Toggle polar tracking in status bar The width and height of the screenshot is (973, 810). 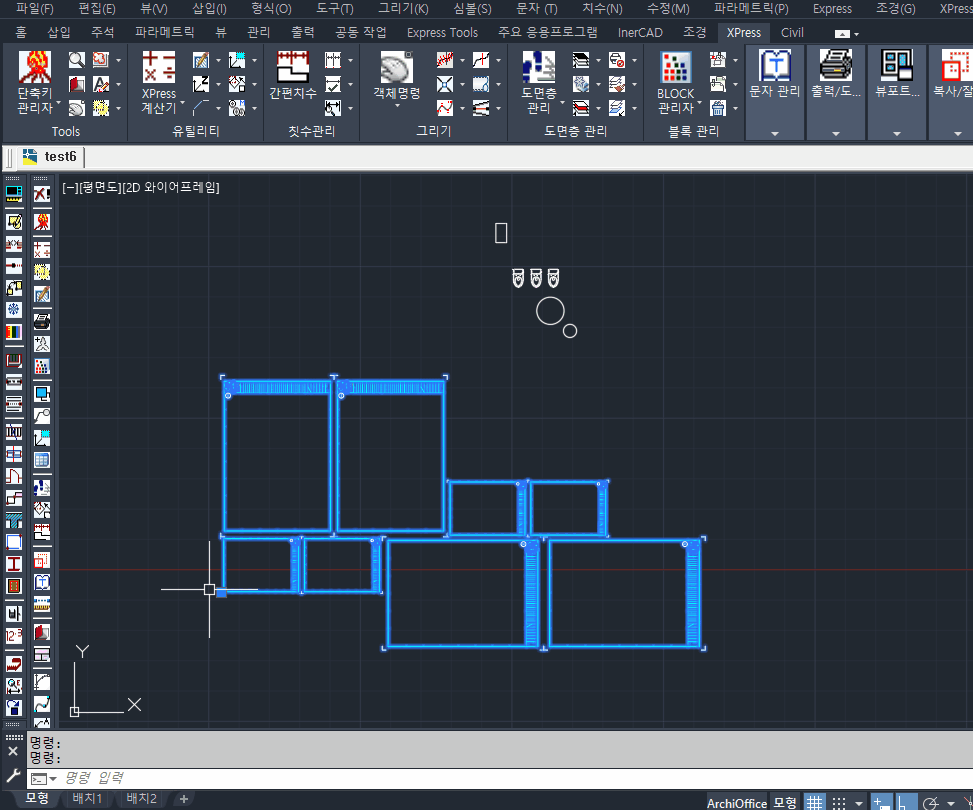930,803
